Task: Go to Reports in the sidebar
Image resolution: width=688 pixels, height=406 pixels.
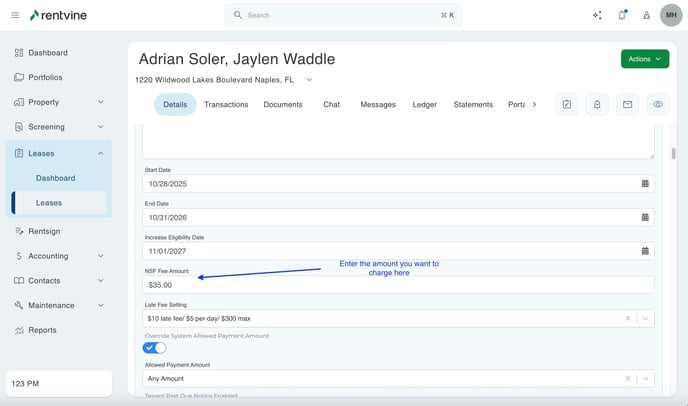Action: pos(42,330)
